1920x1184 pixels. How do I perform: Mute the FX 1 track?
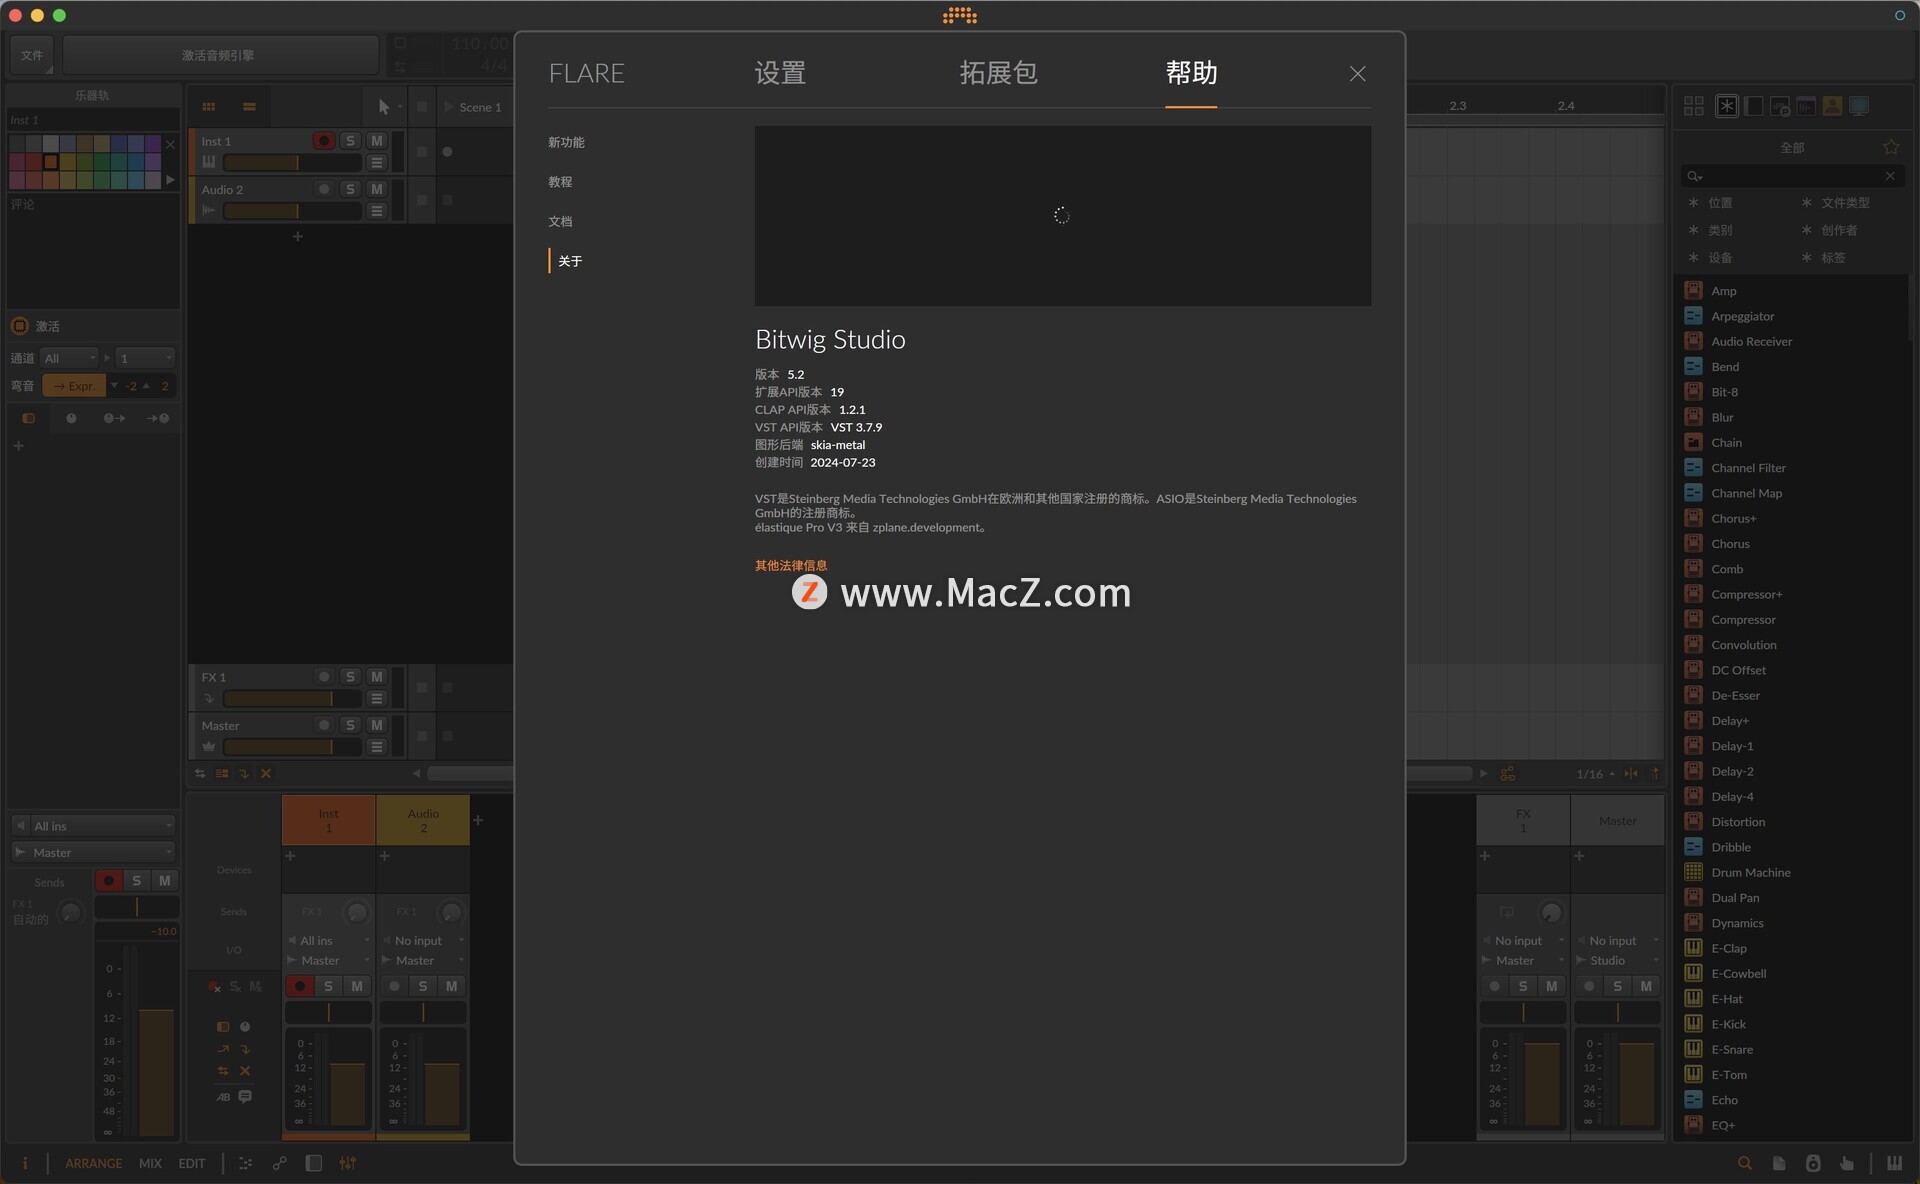377,677
